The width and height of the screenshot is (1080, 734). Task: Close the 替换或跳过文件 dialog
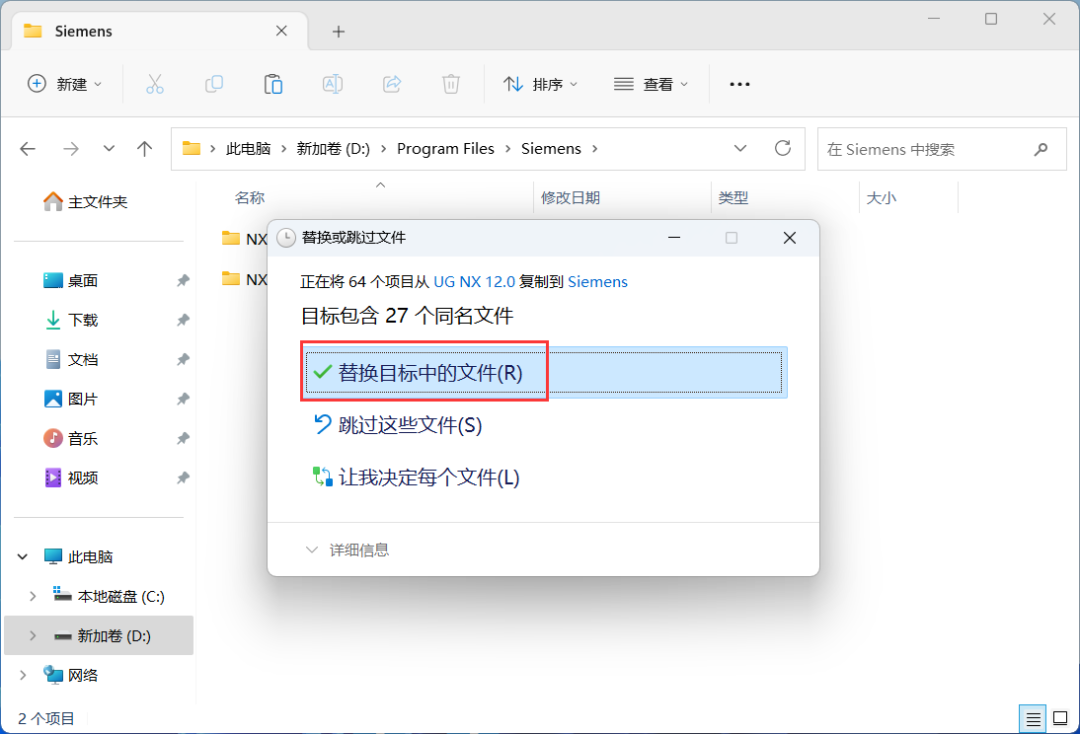pos(789,238)
